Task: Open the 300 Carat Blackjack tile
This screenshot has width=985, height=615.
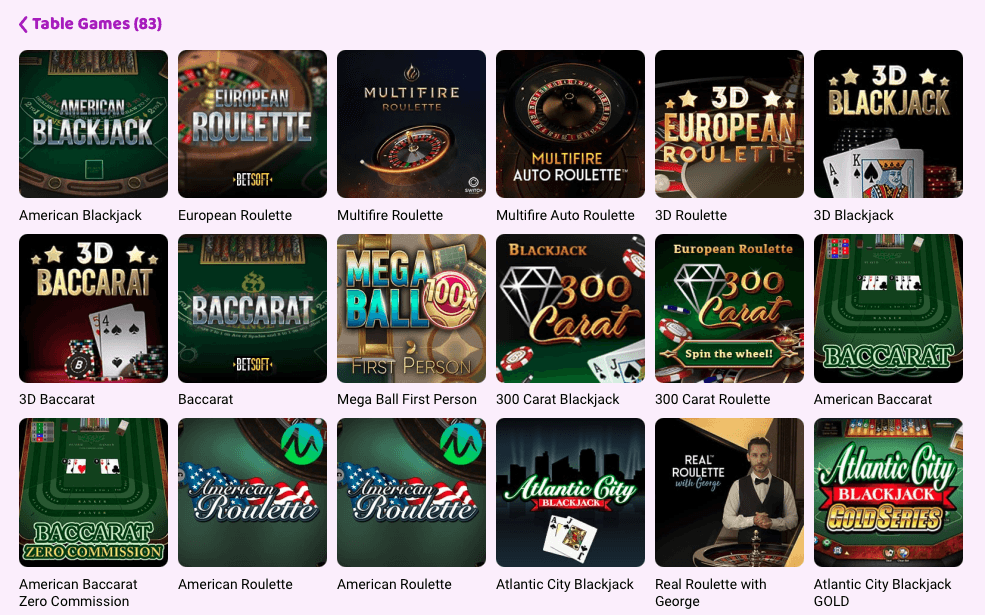Action: pyautogui.click(x=570, y=308)
